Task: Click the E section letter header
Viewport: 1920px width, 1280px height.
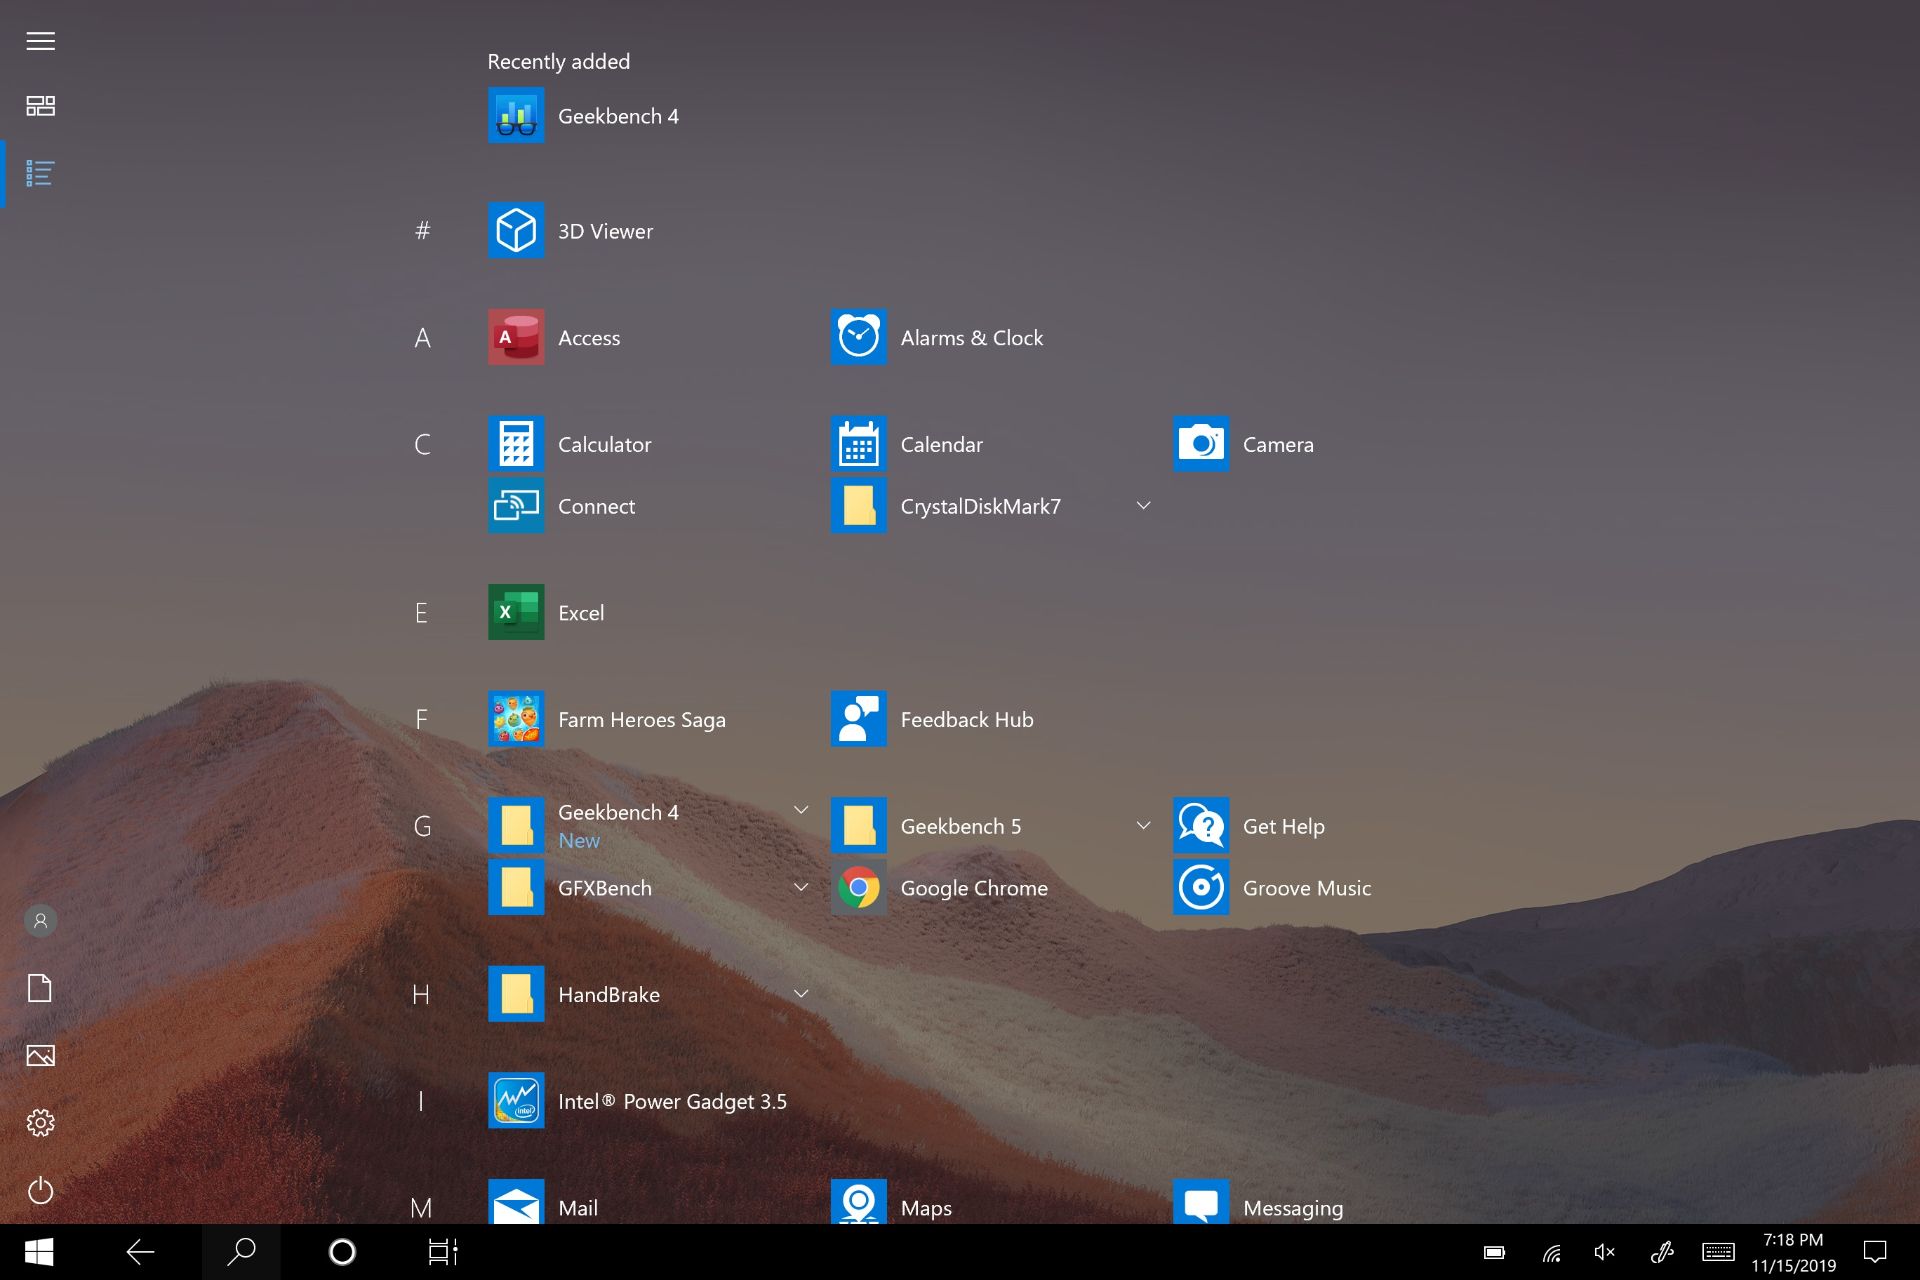Action: tap(421, 613)
